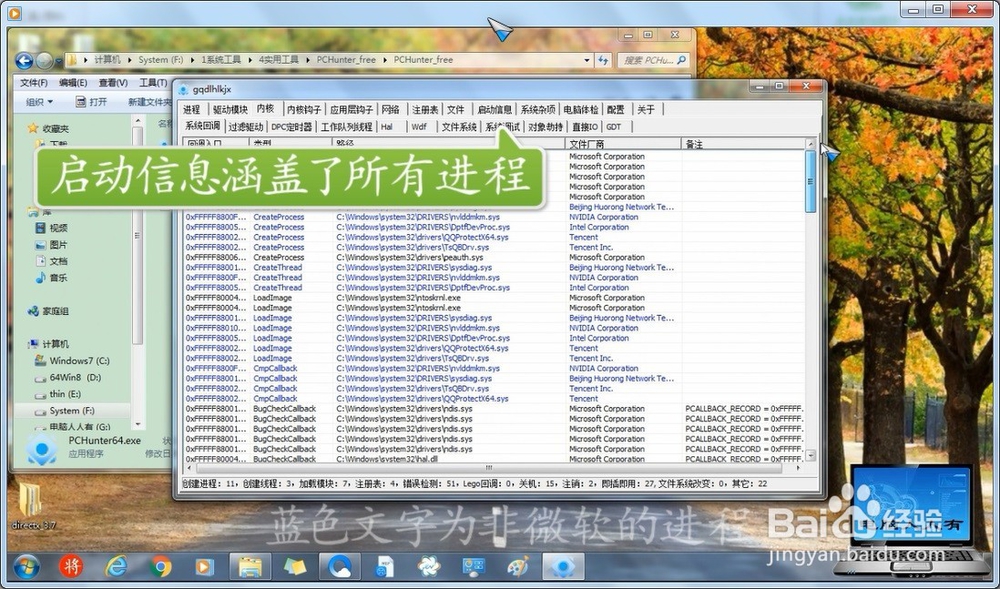Select the 音乐 library in the sidebar

[x=52, y=277]
